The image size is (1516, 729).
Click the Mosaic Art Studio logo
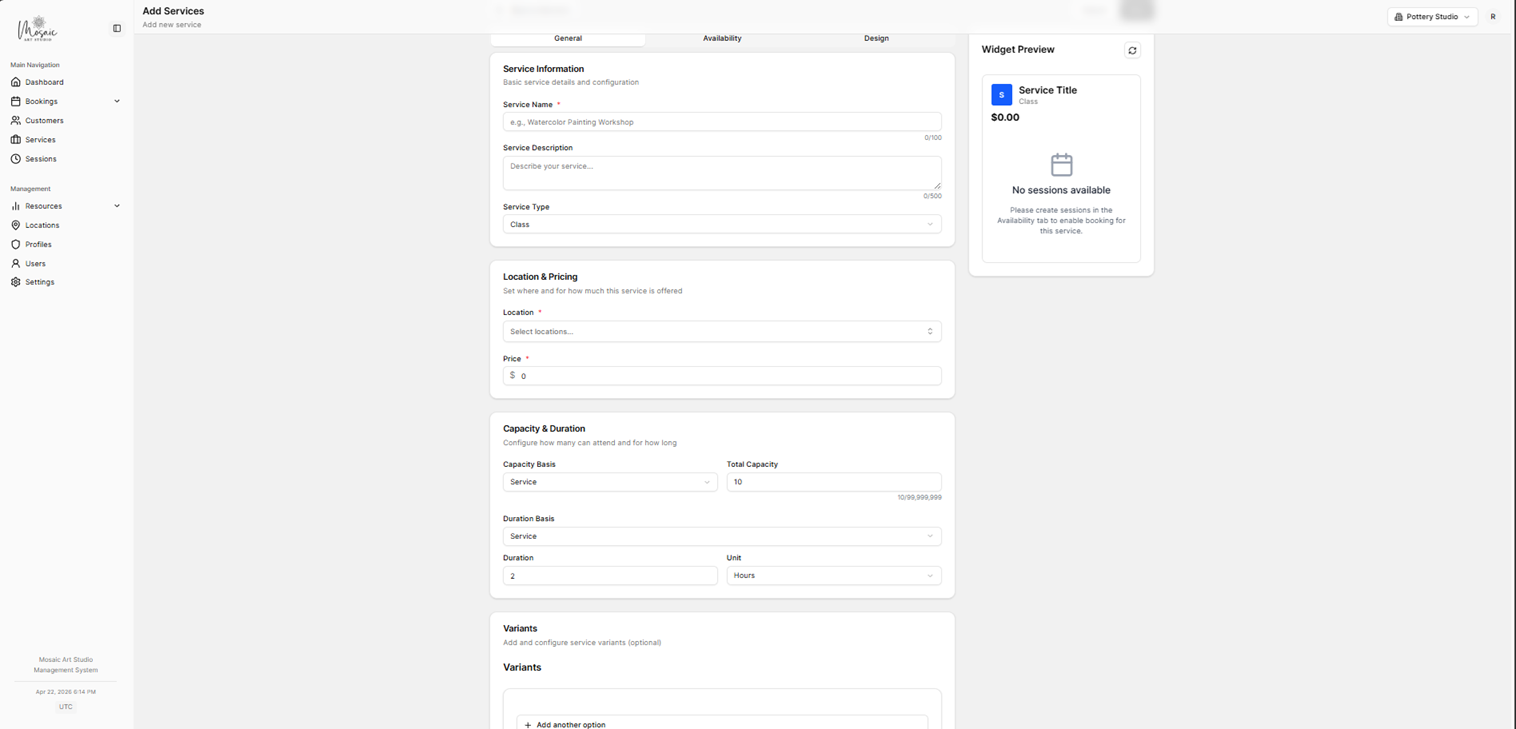(x=38, y=29)
